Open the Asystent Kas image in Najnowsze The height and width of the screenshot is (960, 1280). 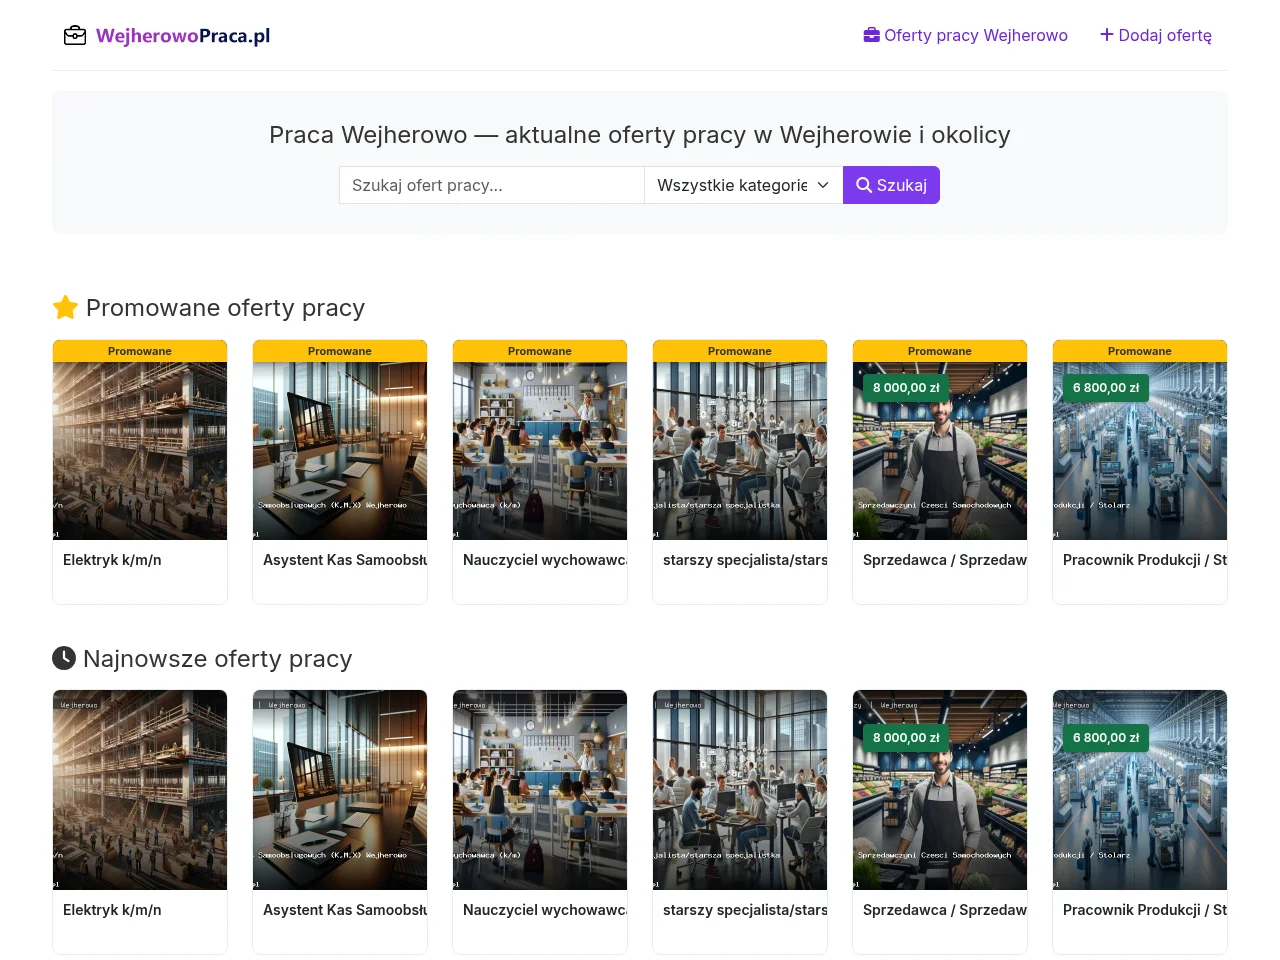pos(340,790)
